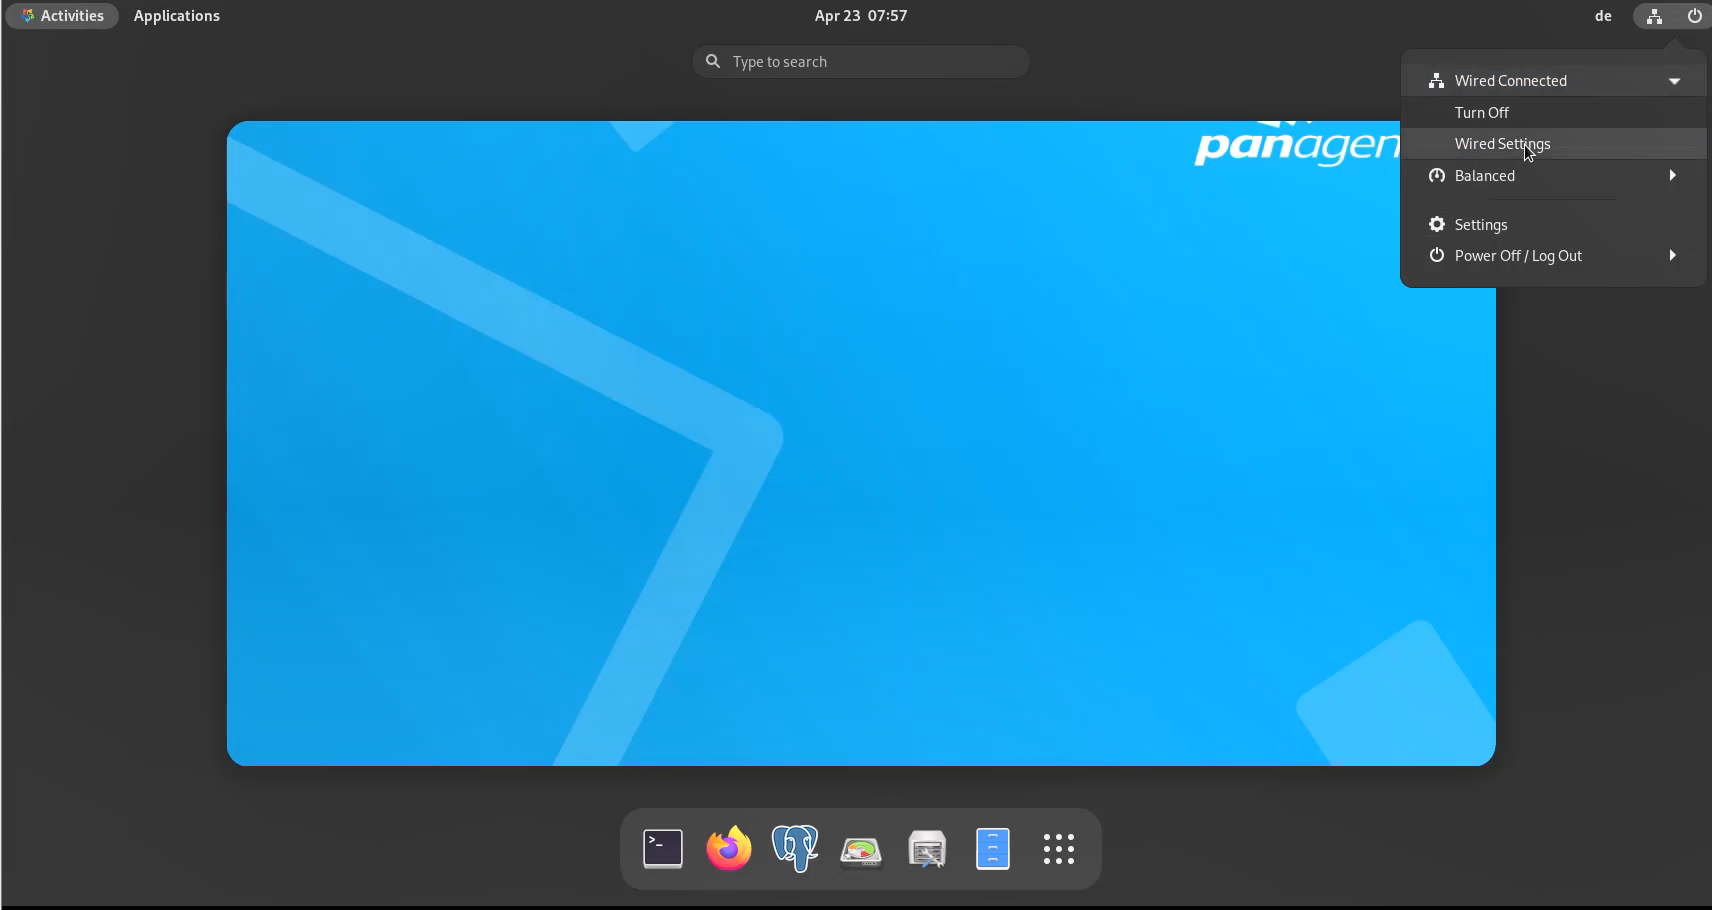
Task: Launch the Terminal from the dock
Action: (663, 849)
